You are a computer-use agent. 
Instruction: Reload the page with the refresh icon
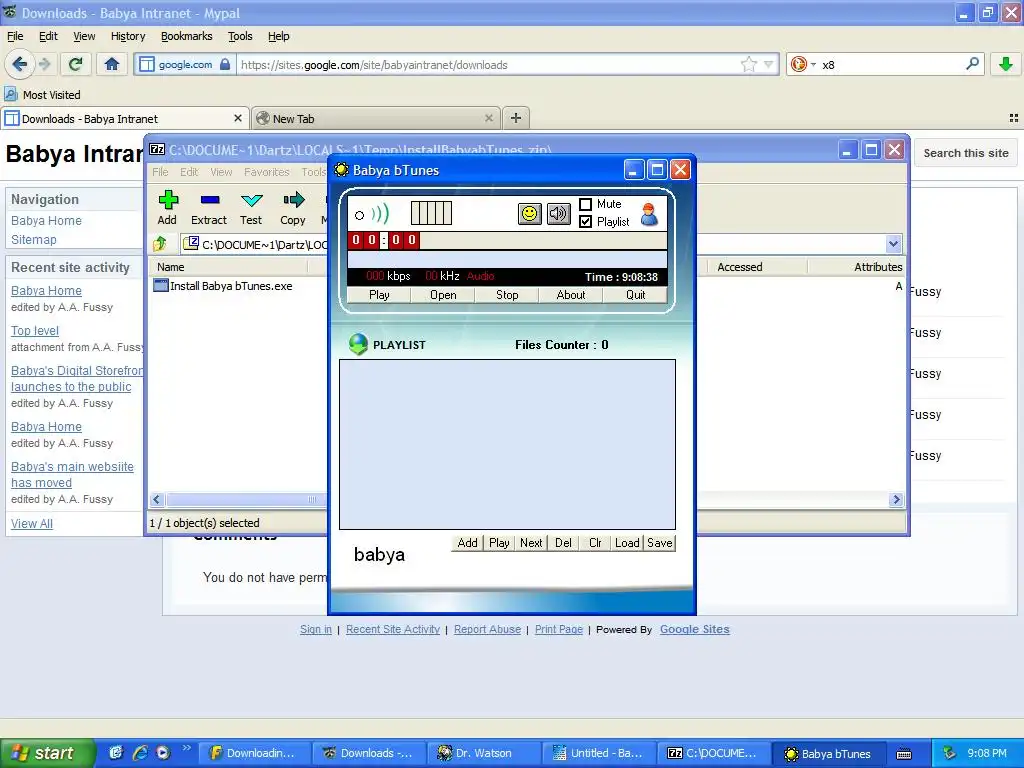click(x=76, y=64)
